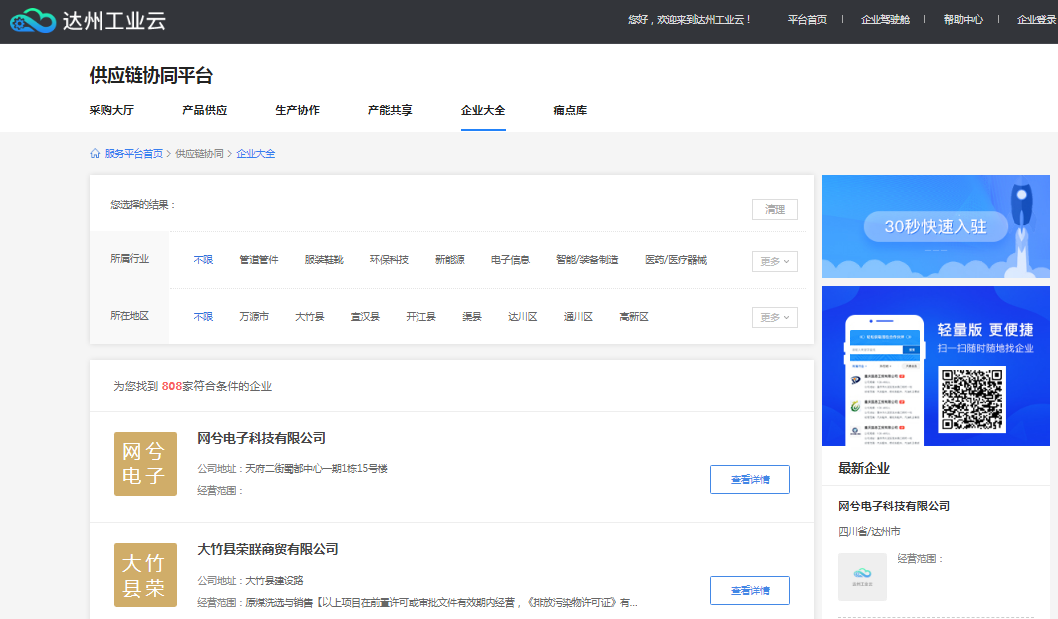Open 企业驾驶舱 in top navigation
This screenshot has width=1058, height=619.
pos(885,20)
